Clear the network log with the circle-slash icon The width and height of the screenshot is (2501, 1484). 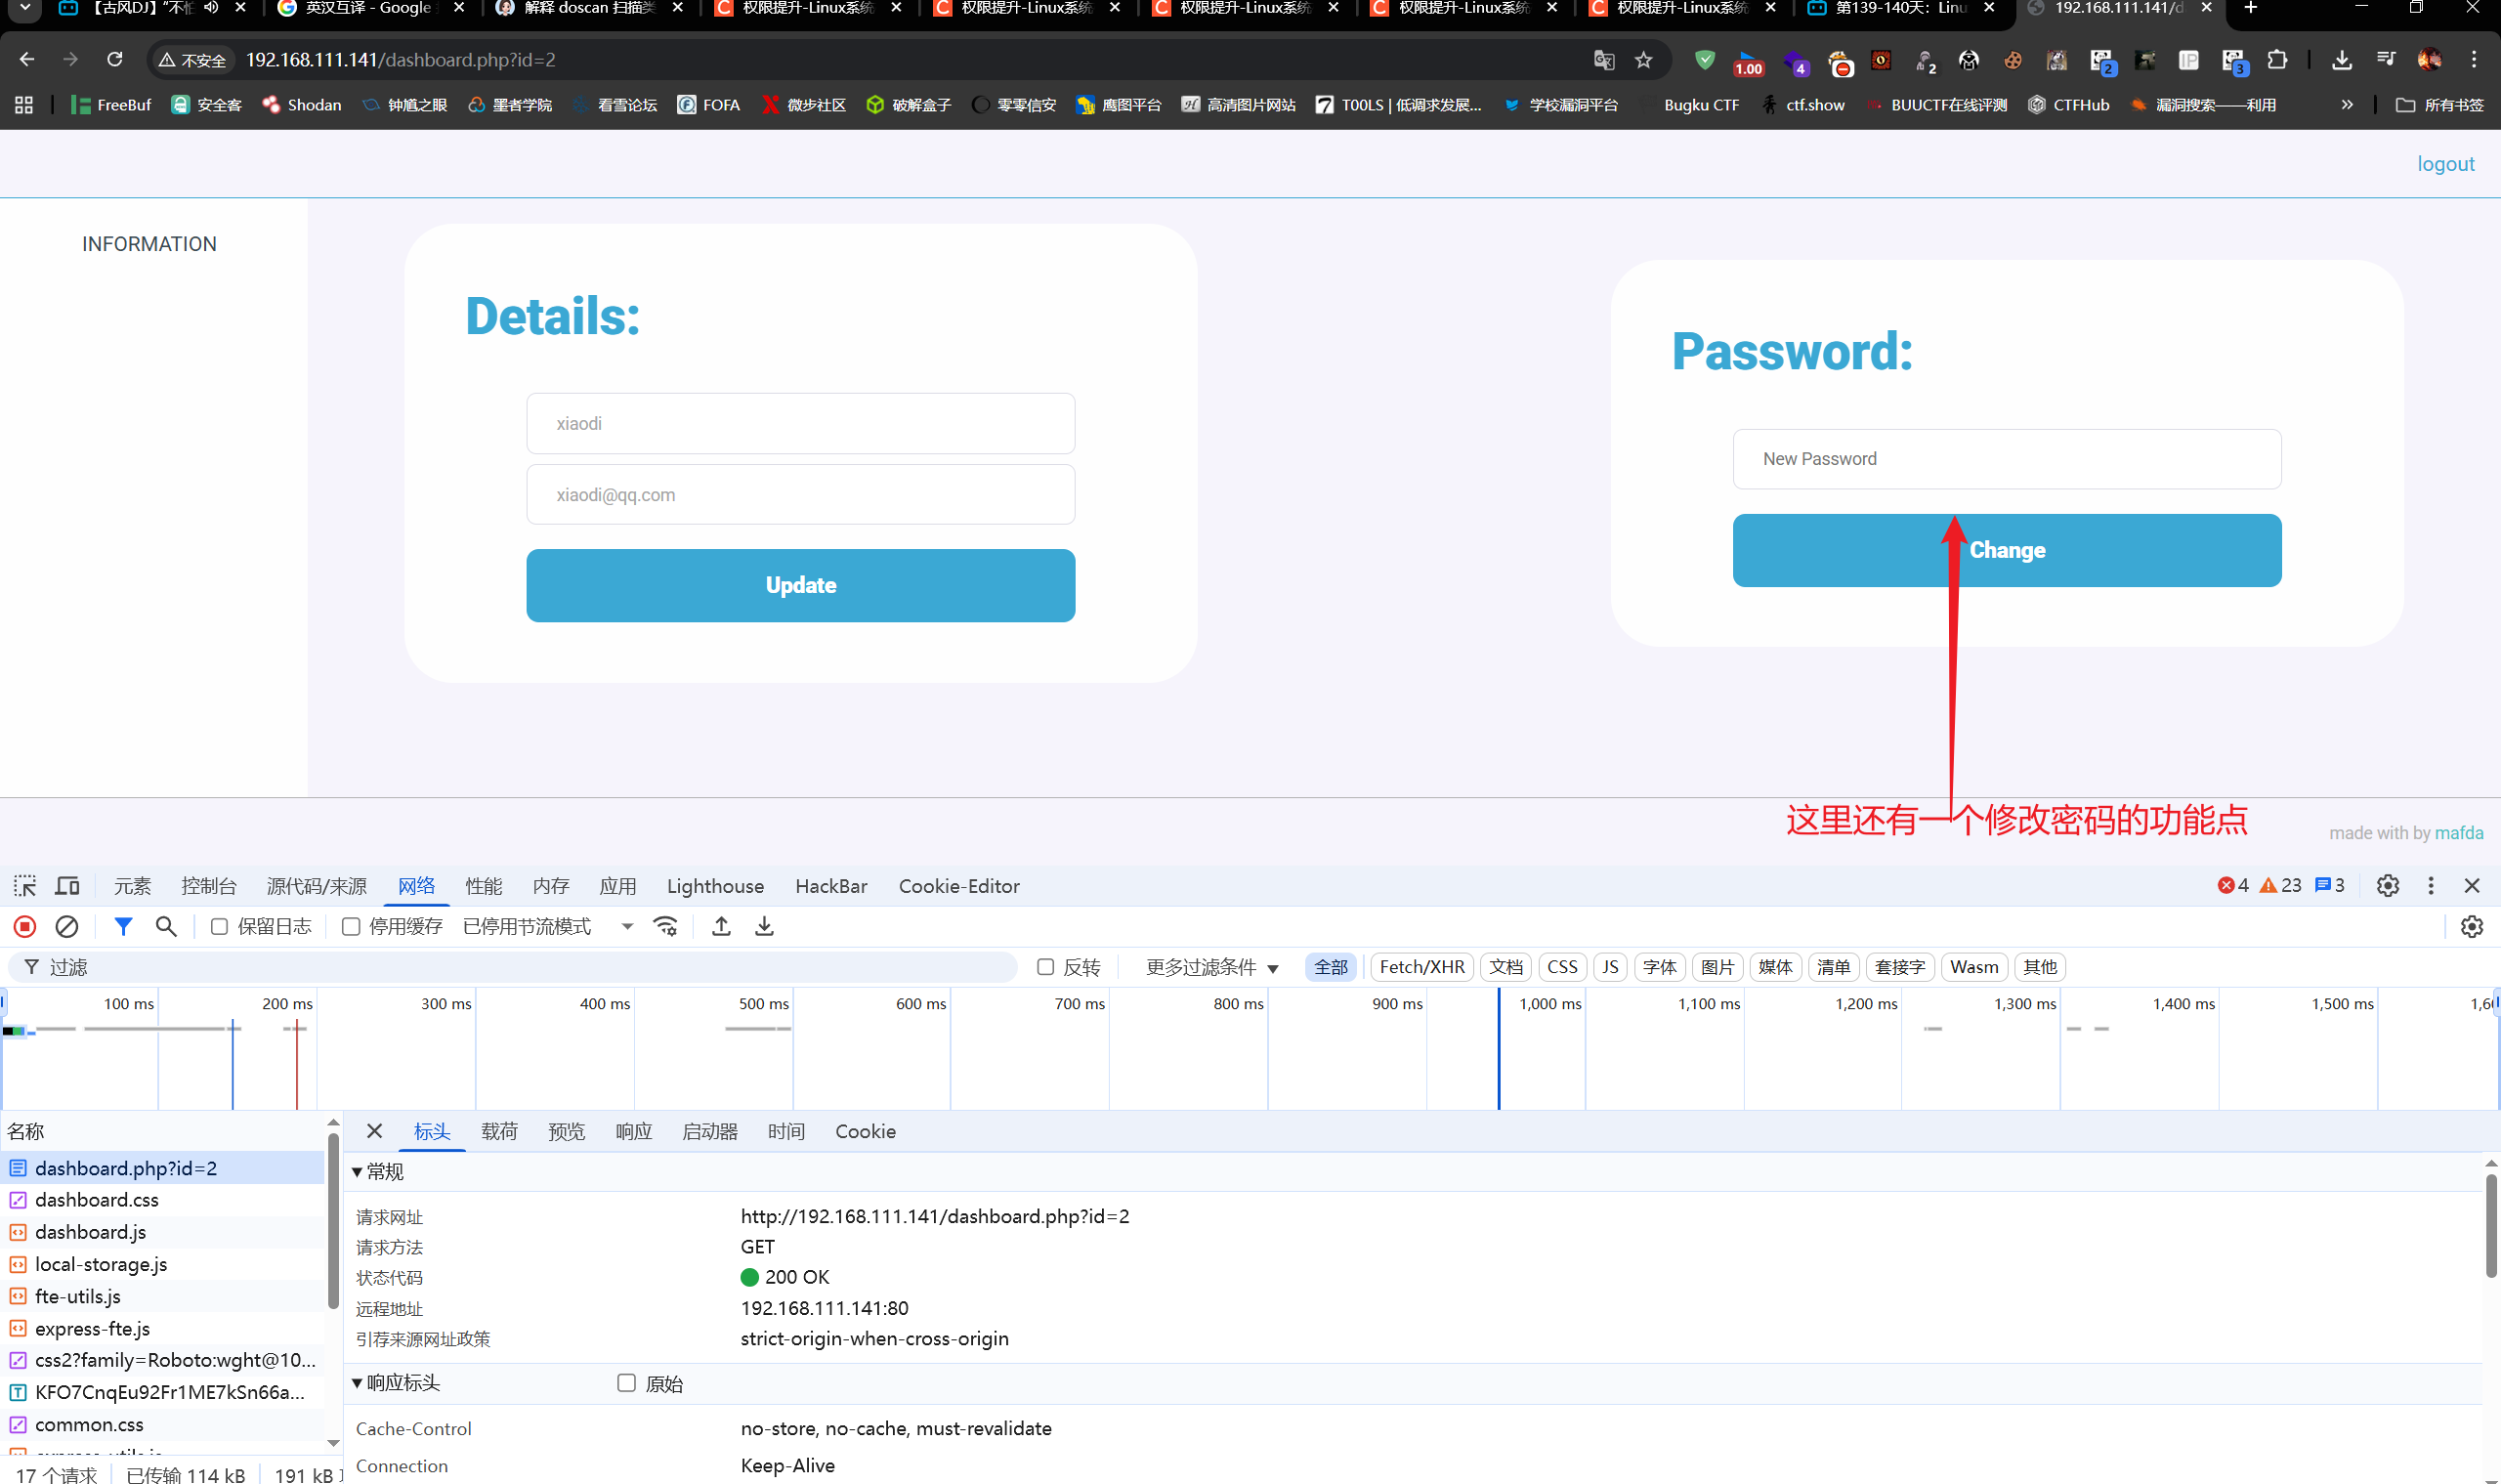point(67,927)
